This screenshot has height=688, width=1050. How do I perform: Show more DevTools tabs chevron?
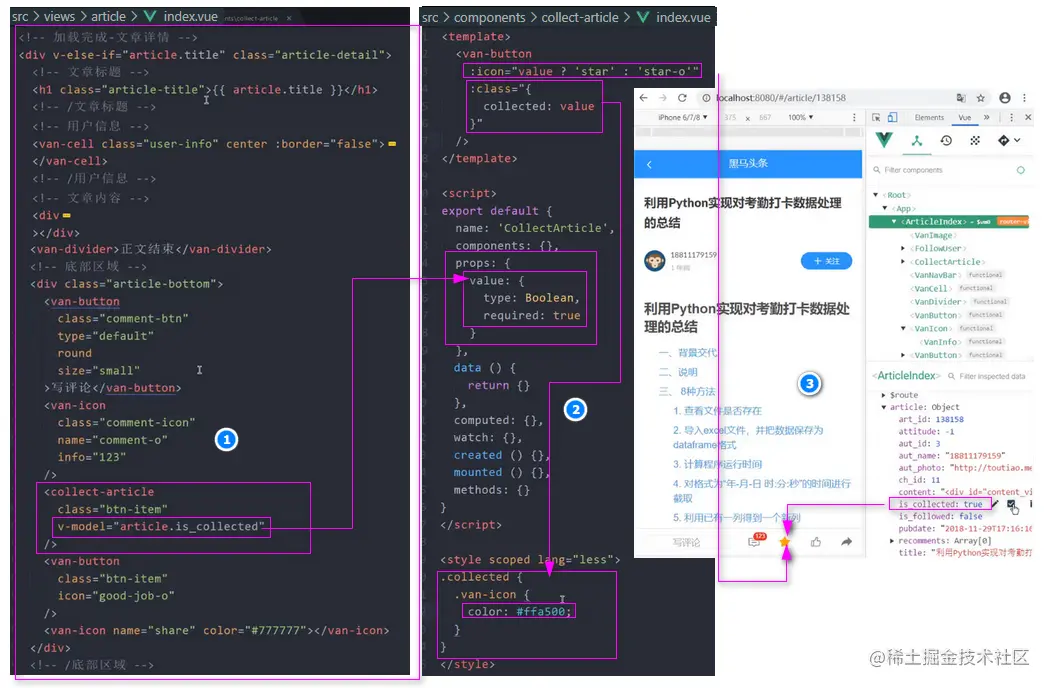click(x=986, y=117)
